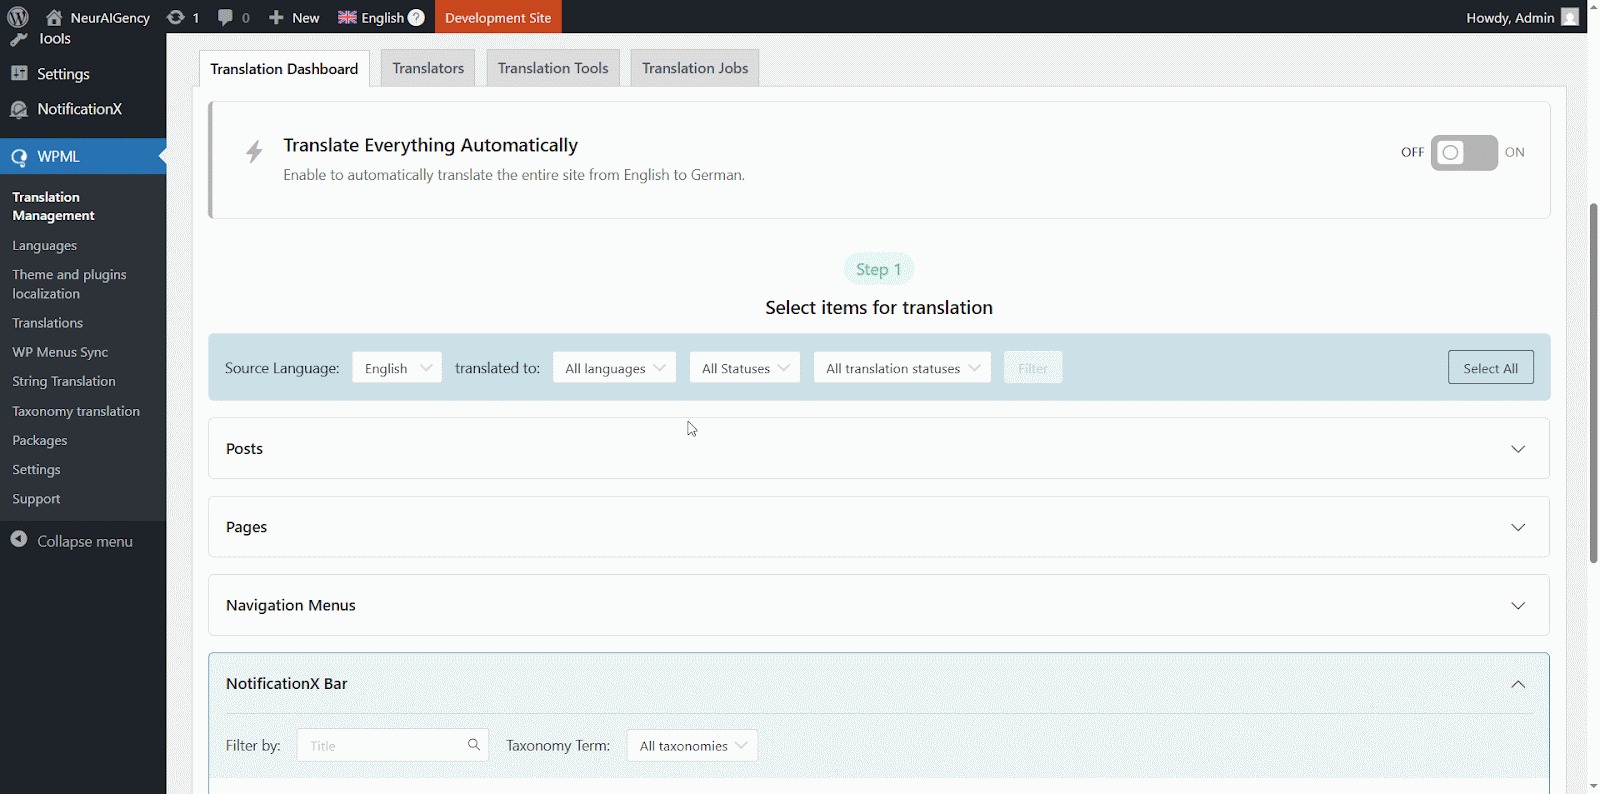The width and height of the screenshot is (1600, 794).
Task: Switch to the Translators tab
Action: [428, 68]
